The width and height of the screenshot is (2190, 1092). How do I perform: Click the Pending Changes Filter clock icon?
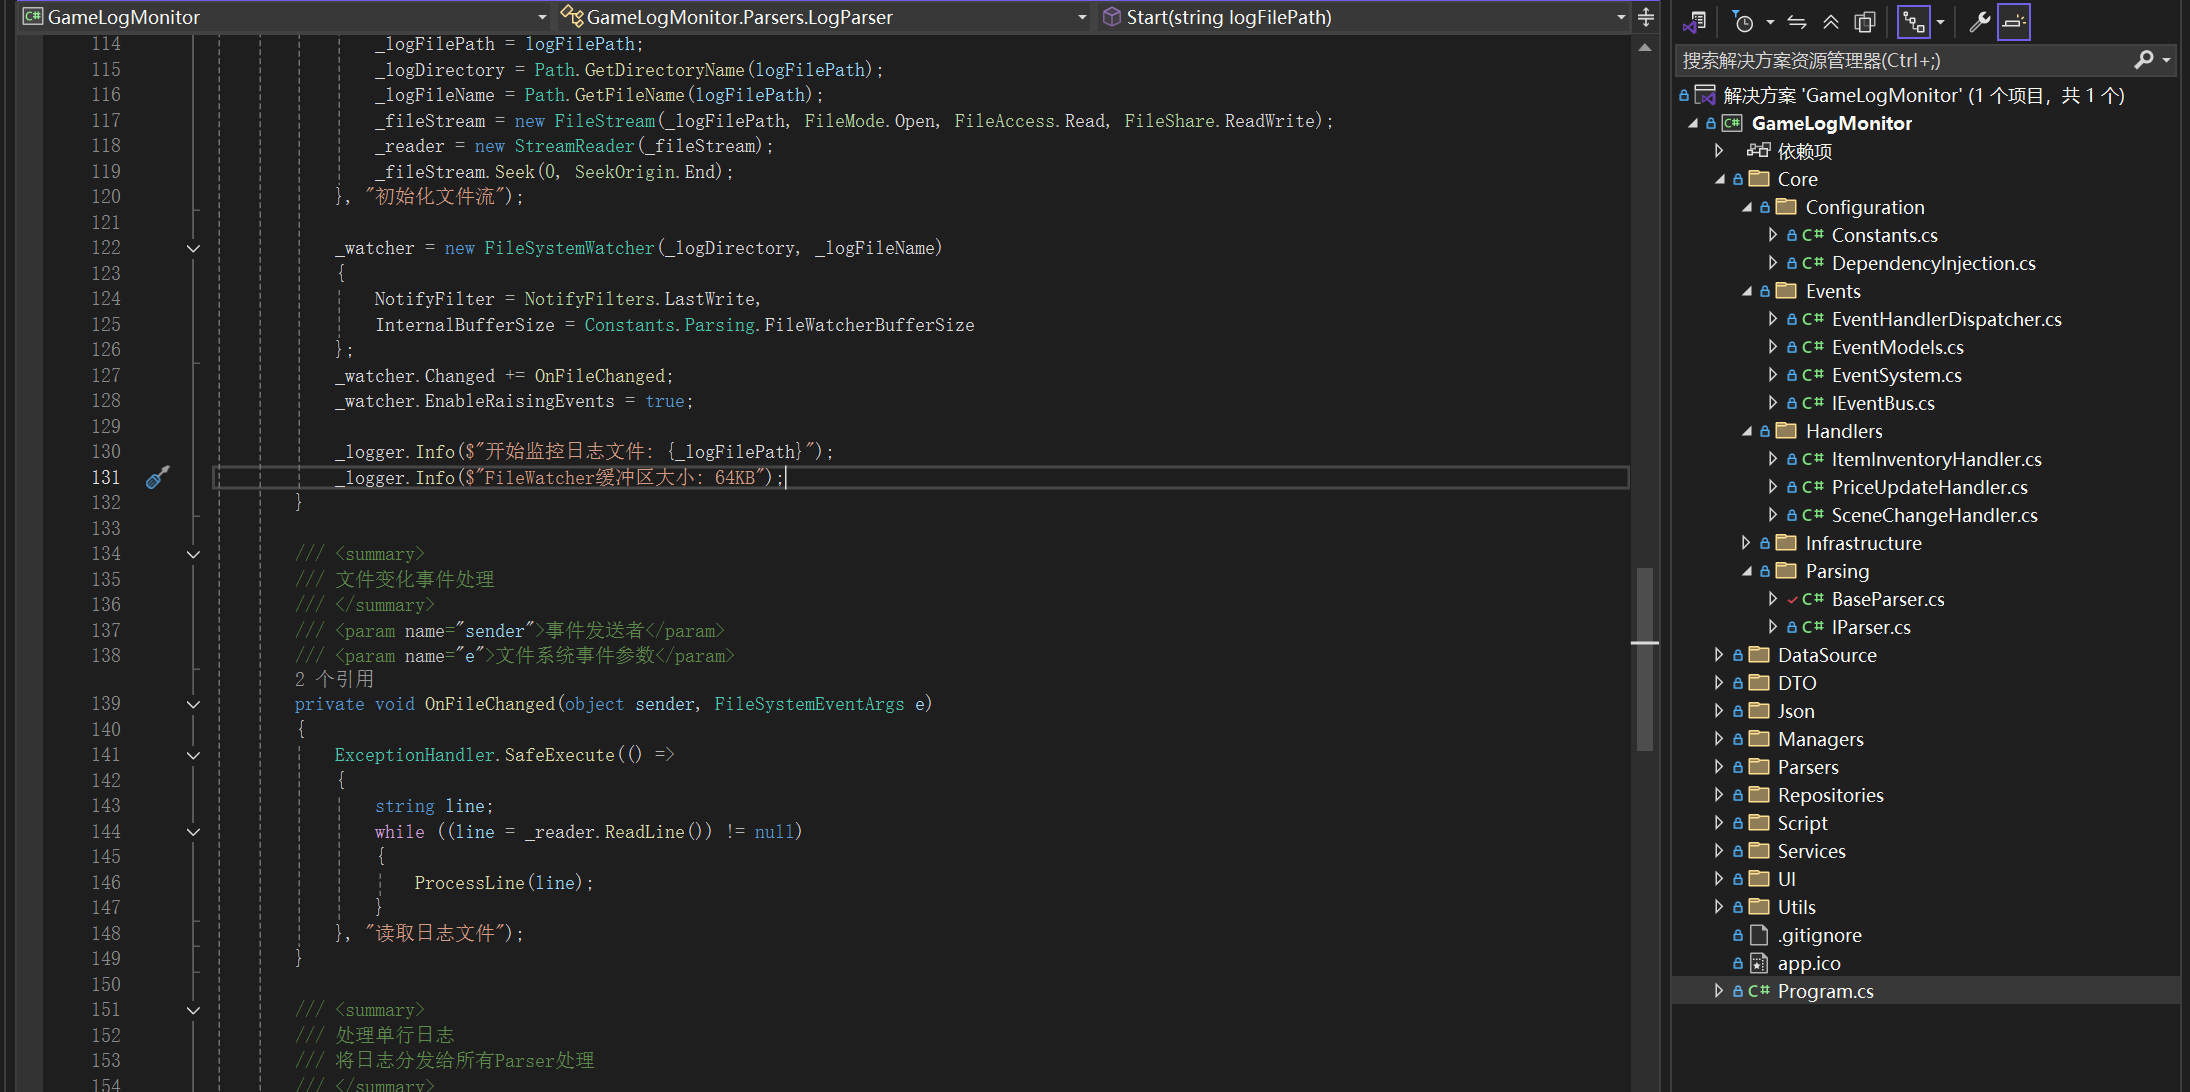1743,22
